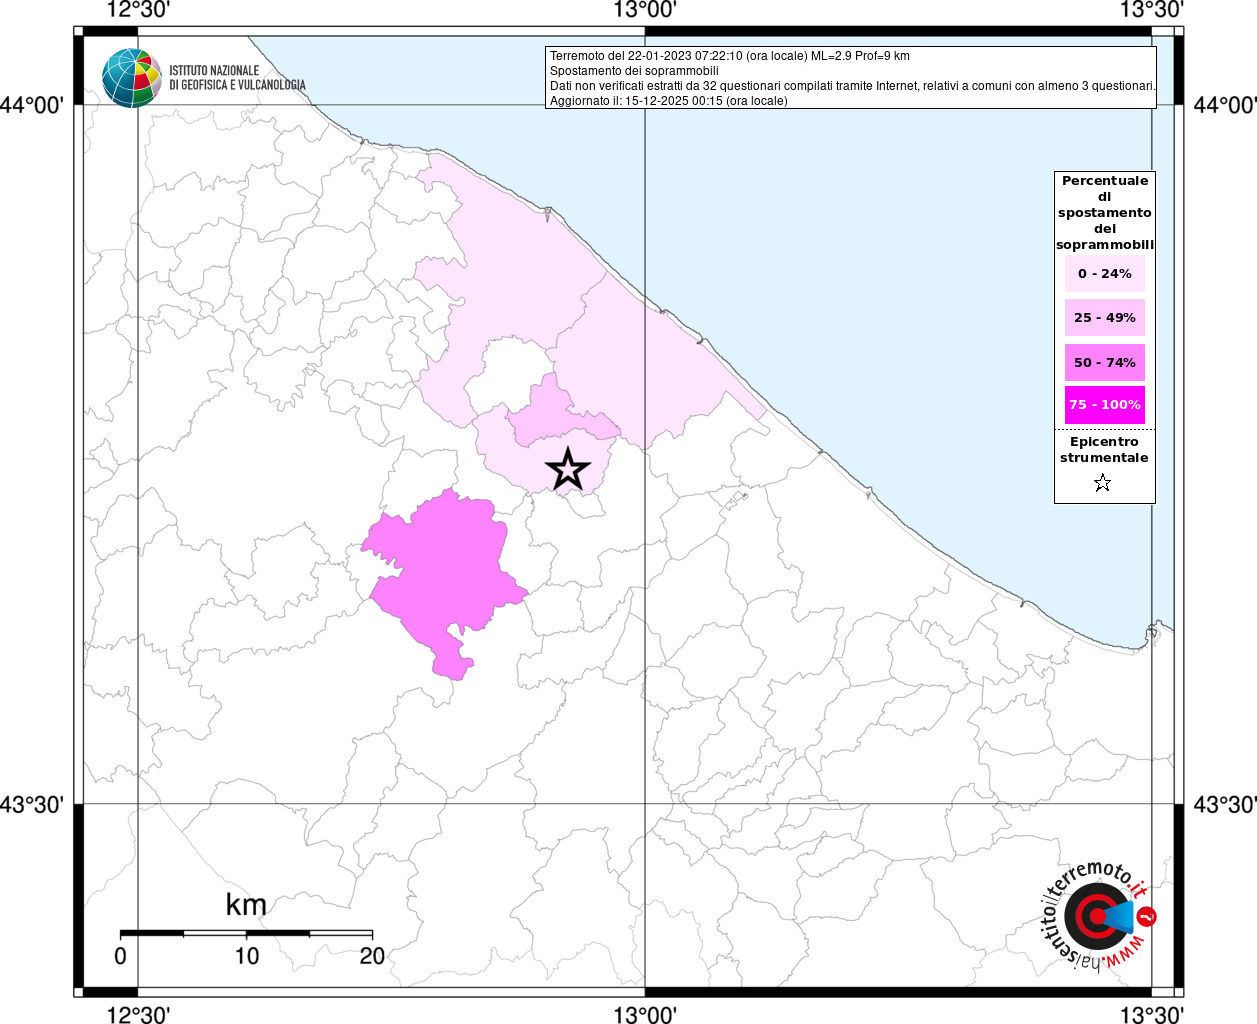Select the 25 - 49% legend swatch
The width and height of the screenshot is (1257, 1024).
point(1104,318)
